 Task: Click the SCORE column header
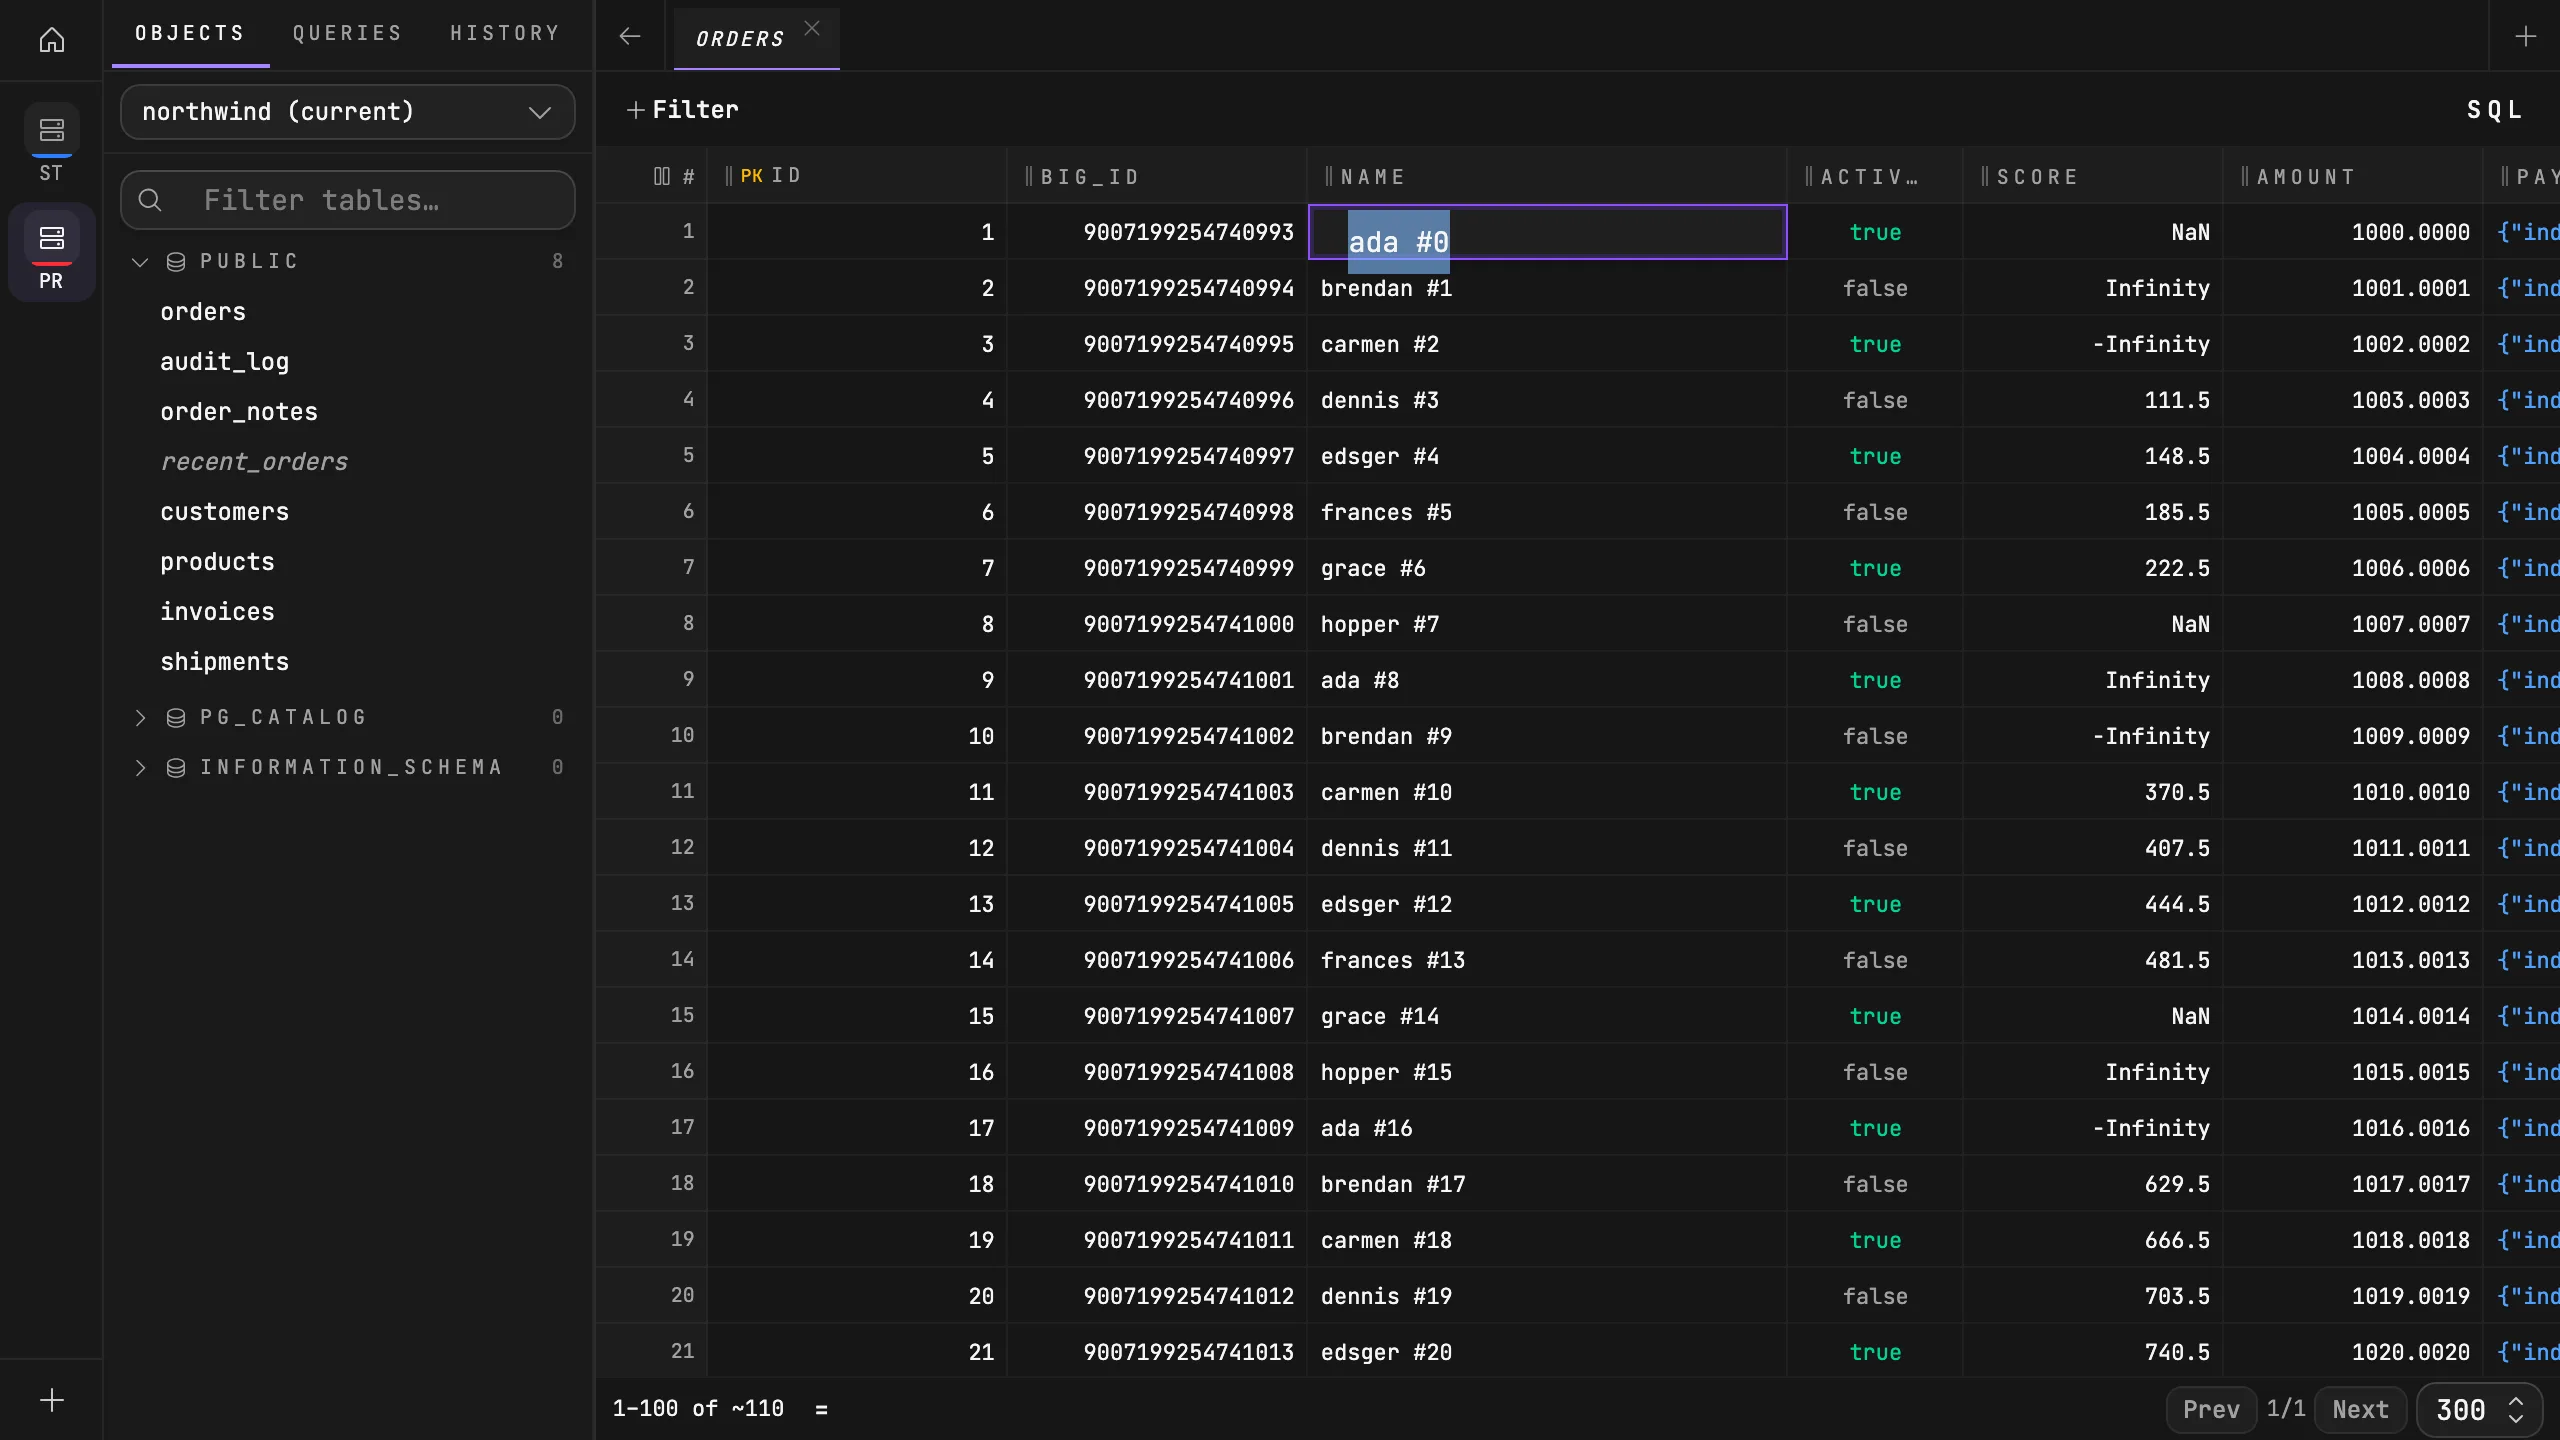click(x=2093, y=177)
